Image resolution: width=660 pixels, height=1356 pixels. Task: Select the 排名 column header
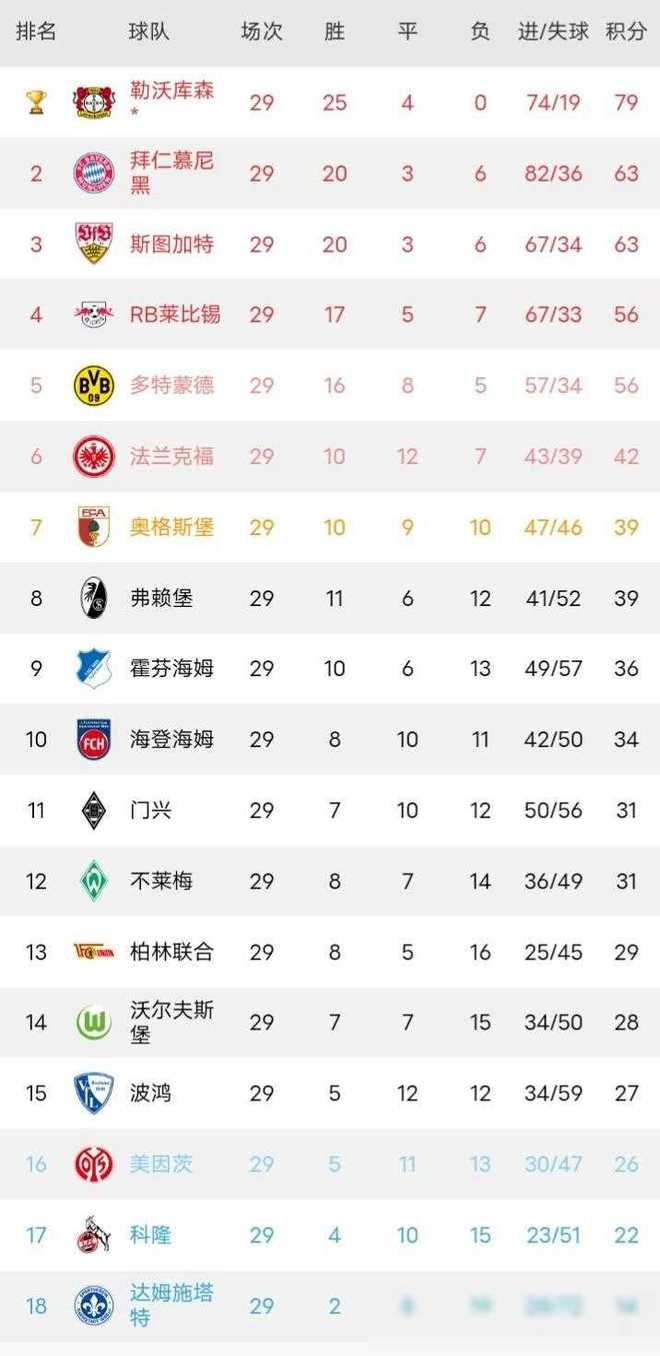point(37,32)
